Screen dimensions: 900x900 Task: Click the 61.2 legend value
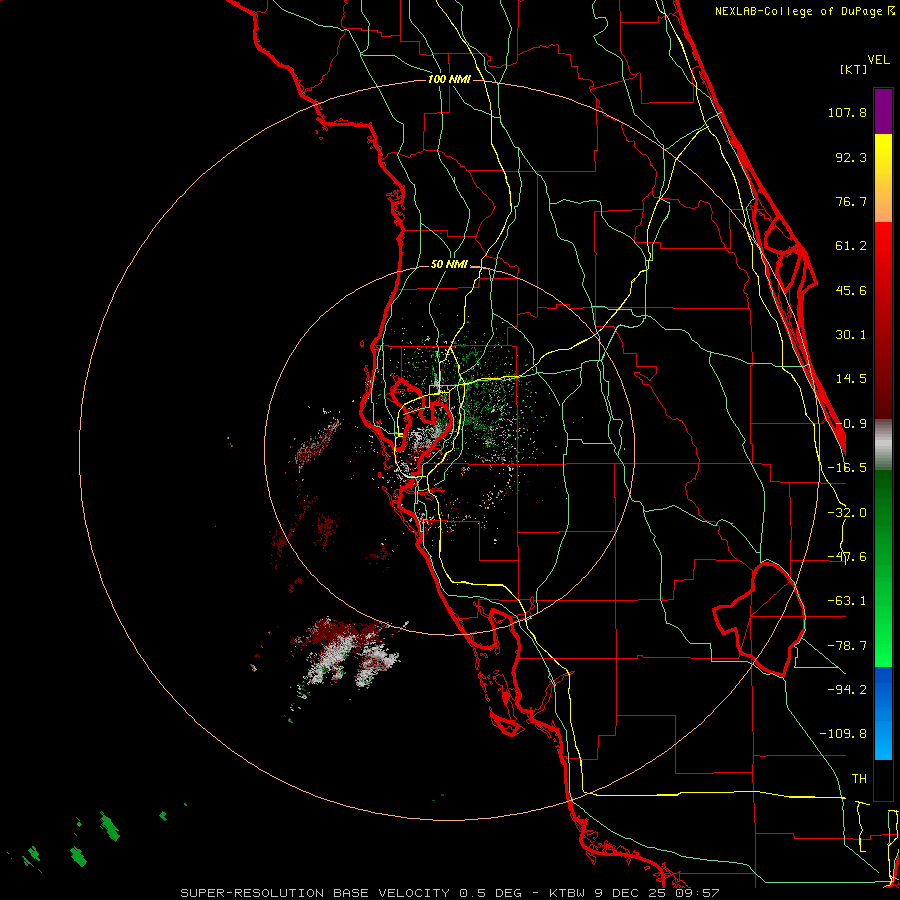pos(851,246)
